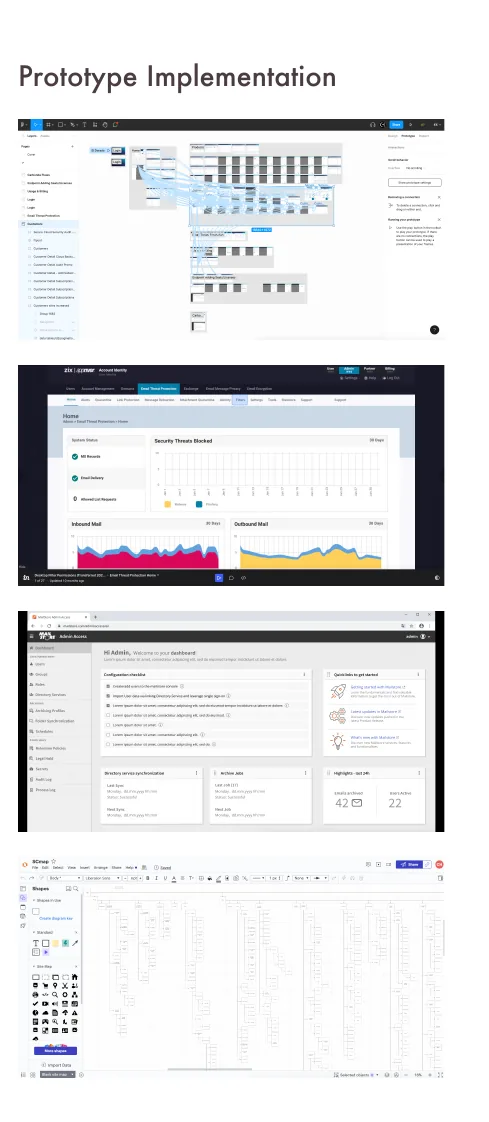The image size is (489, 1122).
Task: Close the Removing a connection tip
Action: (439, 197)
